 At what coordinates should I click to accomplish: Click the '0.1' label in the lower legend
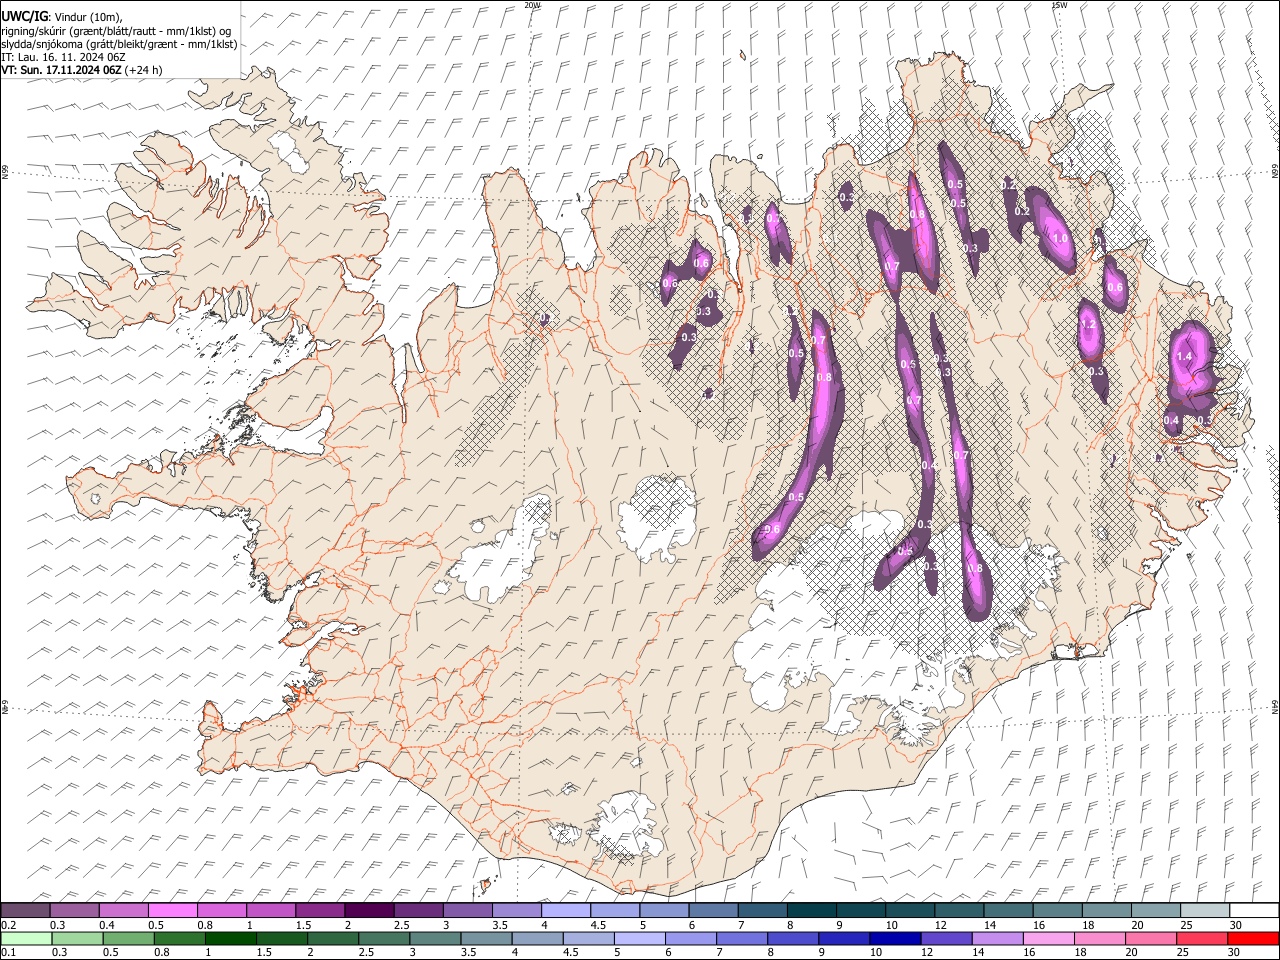tap(9, 953)
